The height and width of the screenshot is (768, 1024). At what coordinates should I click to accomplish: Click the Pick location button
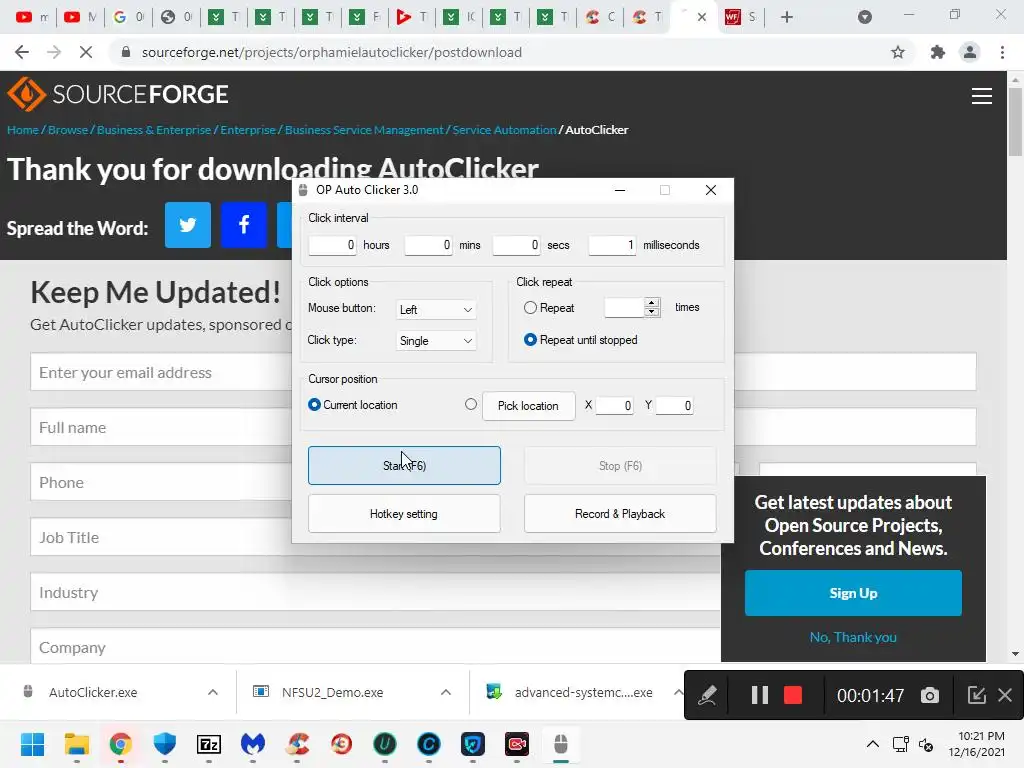coord(528,406)
